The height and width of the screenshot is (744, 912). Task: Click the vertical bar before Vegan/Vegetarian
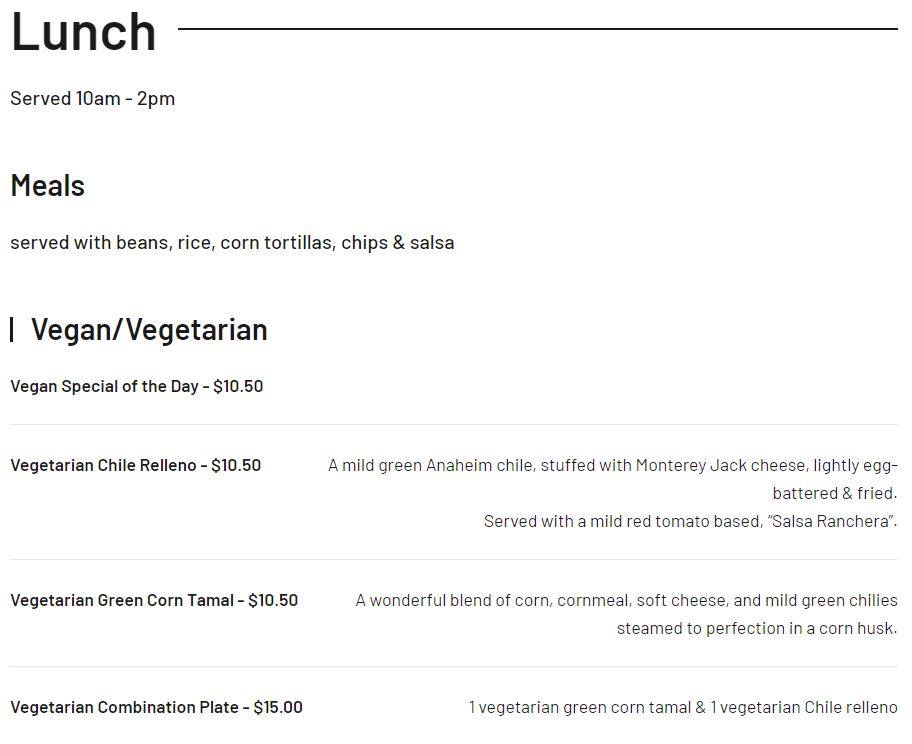(12, 330)
